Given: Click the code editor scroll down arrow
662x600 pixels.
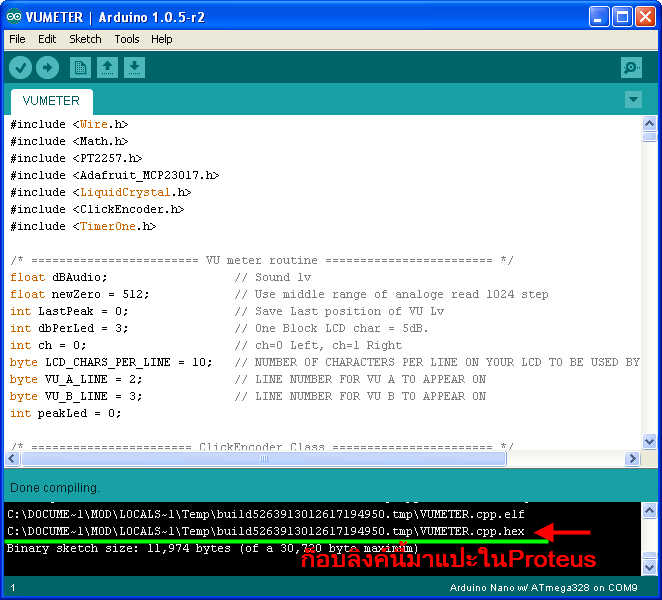Looking at the screenshot, I should [x=649, y=442].
